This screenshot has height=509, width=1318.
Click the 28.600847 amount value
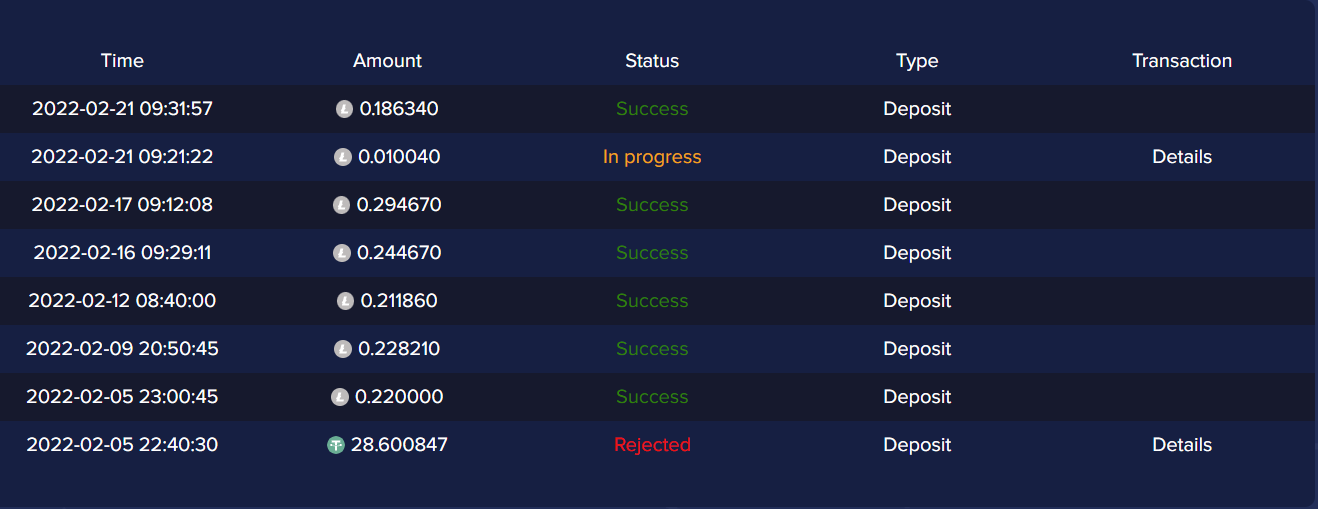point(399,445)
